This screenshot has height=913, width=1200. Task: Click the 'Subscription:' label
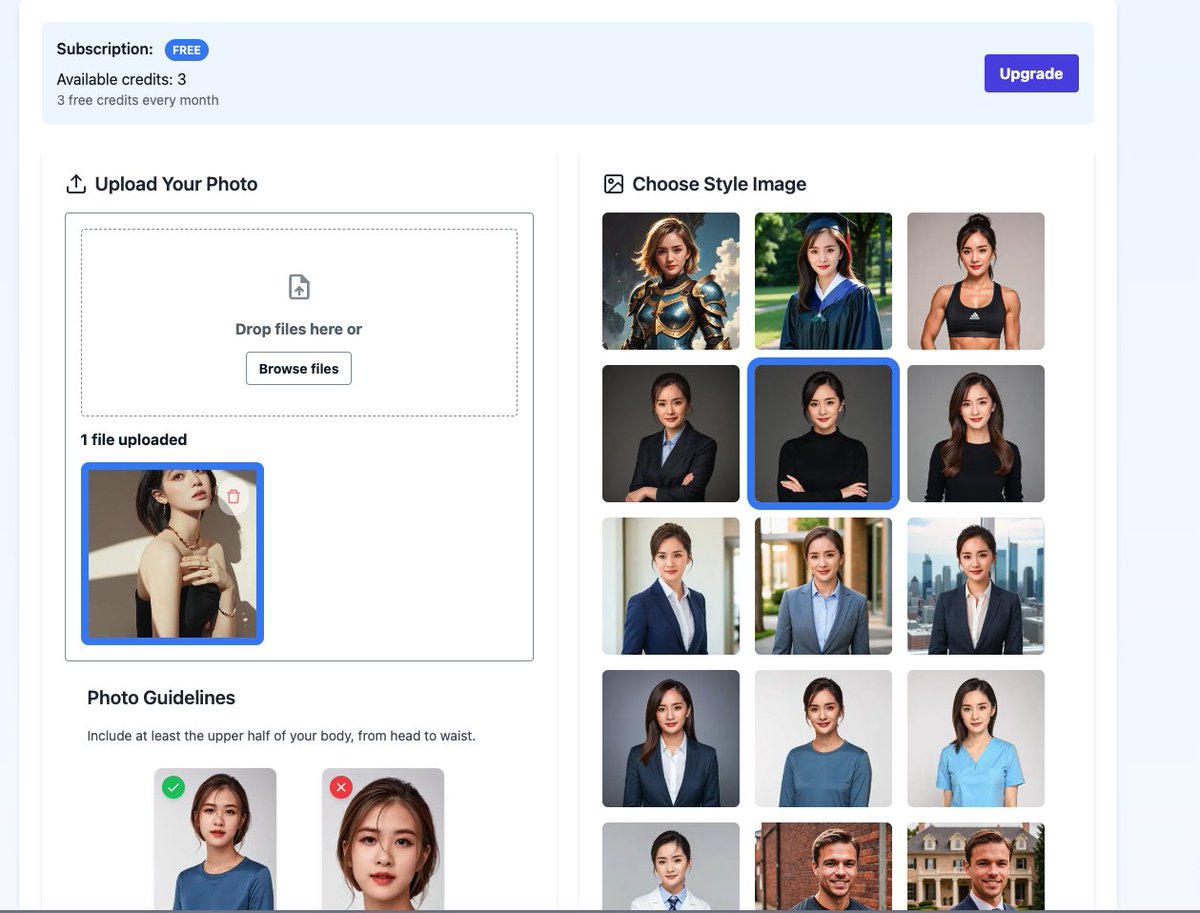105,49
